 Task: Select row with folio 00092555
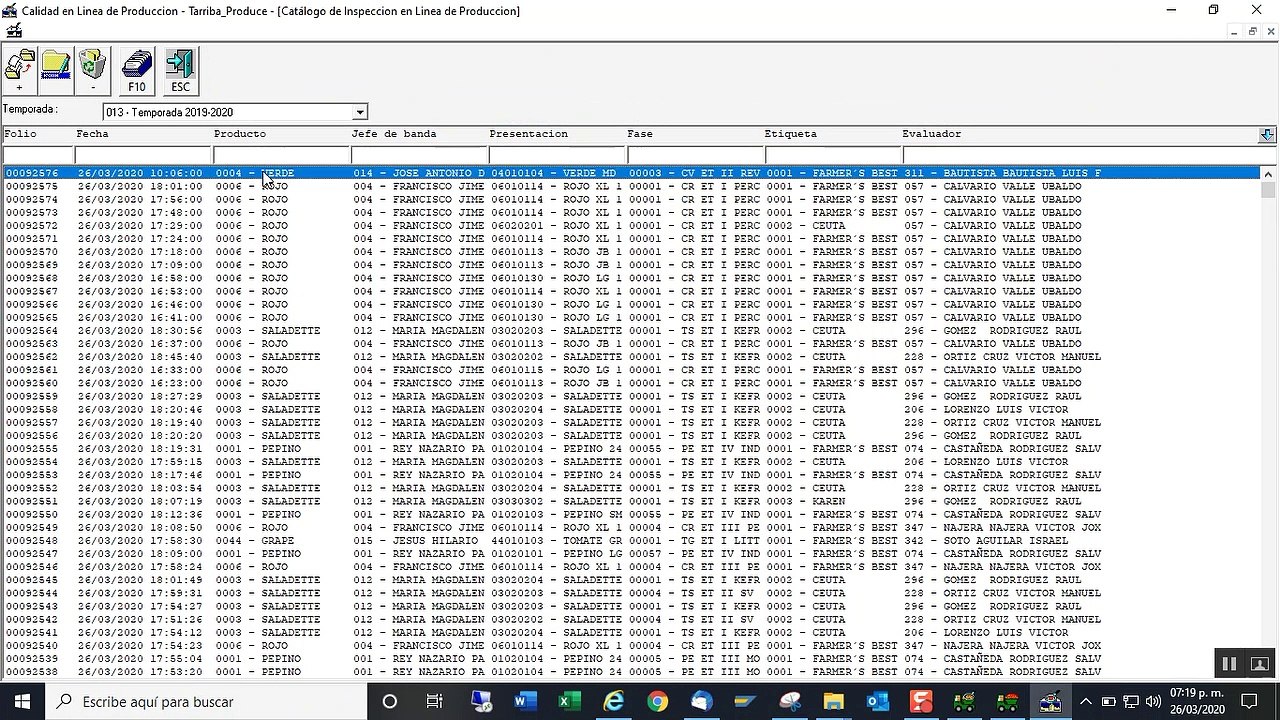coord(631,449)
